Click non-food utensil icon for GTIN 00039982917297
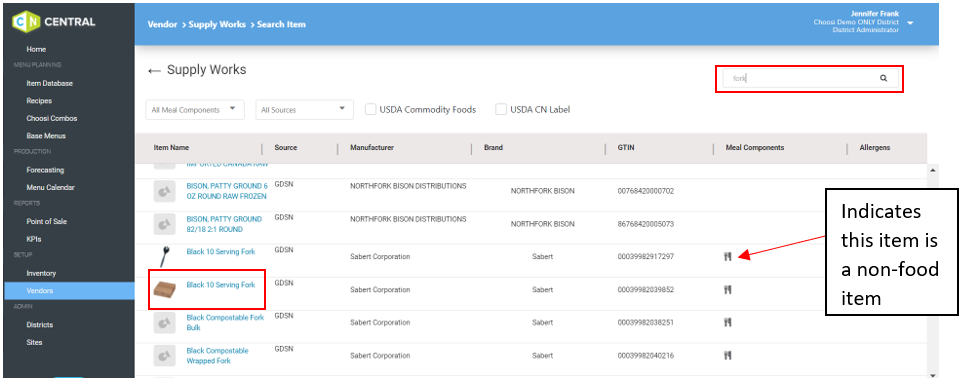The width and height of the screenshot is (966, 386). pyautogui.click(x=728, y=257)
